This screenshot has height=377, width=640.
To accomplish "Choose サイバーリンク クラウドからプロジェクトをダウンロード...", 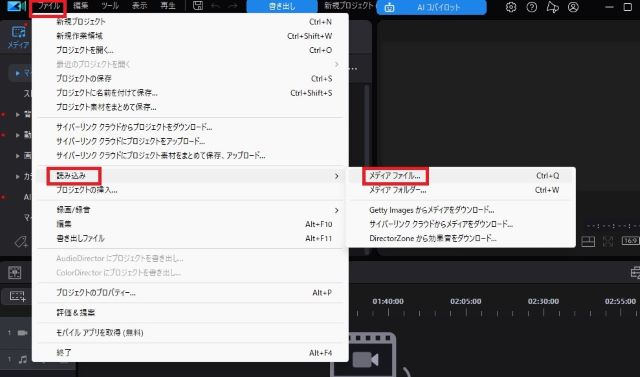I will point(190,127).
